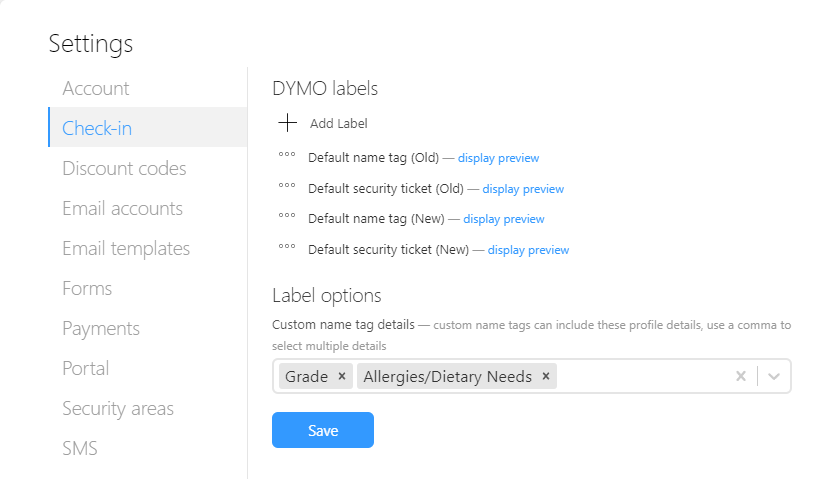Screen dimensions: 823x479
Task: Open options dots for Default security ticket (New)
Action: pyautogui.click(x=286, y=248)
